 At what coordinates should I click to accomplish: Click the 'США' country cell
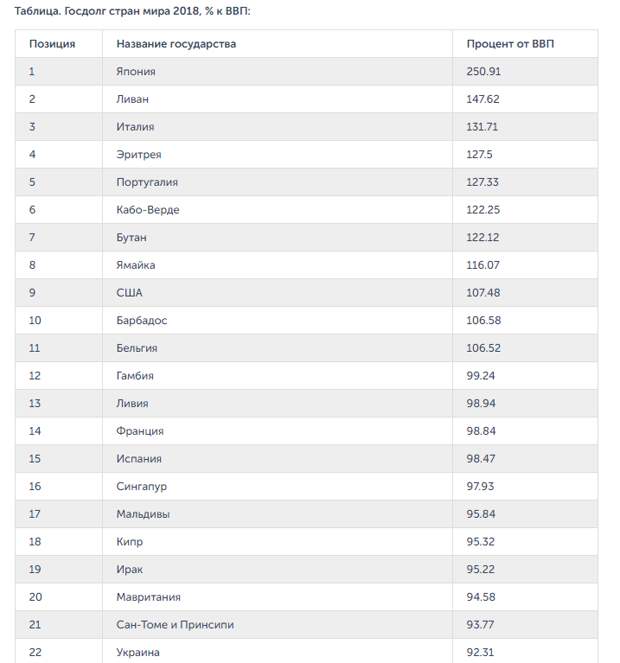[129, 293]
